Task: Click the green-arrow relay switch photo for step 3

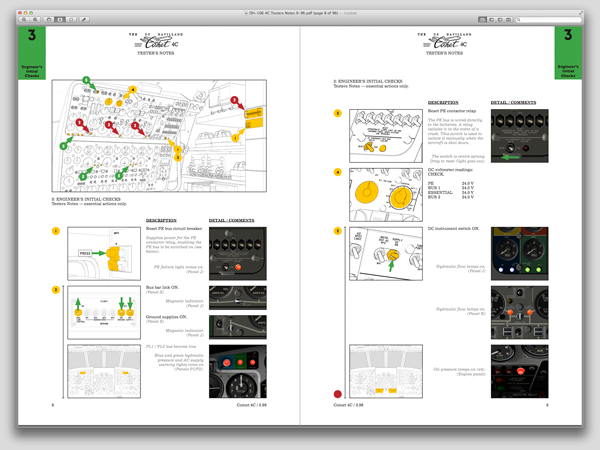Action: (520, 136)
